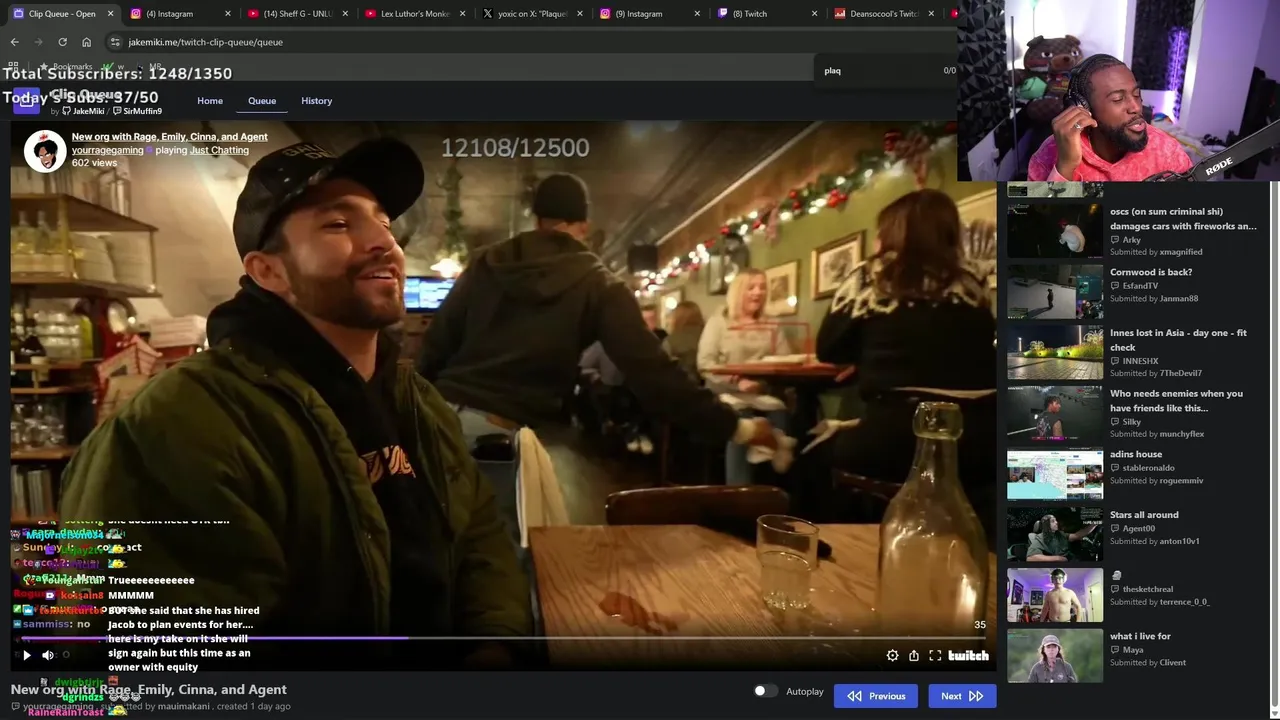
Task: Click the browser home icon
Action: pyautogui.click(x=86, y=42)
